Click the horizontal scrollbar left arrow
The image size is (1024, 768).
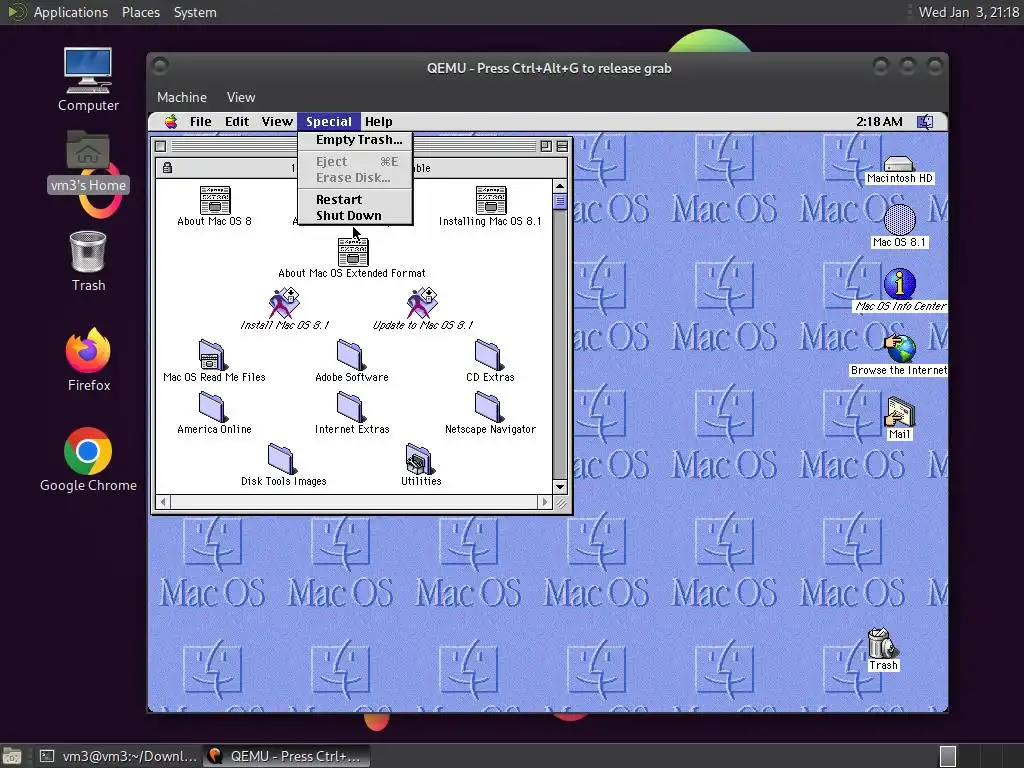163,502
